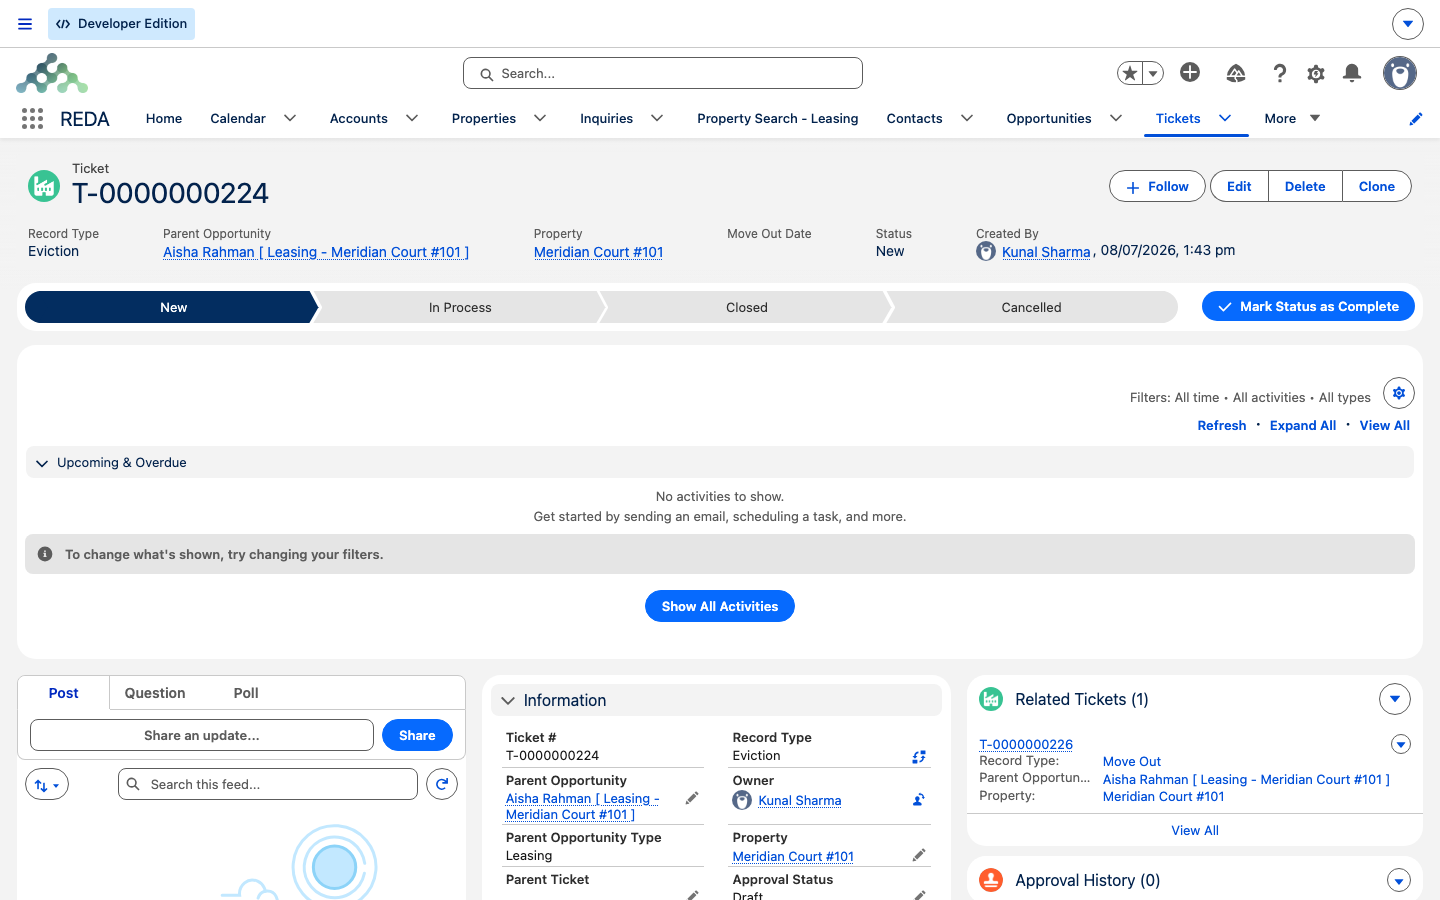1440x900 pixels.
Task: Open the user profile avatar
Action: click(x=1400, y=73)
